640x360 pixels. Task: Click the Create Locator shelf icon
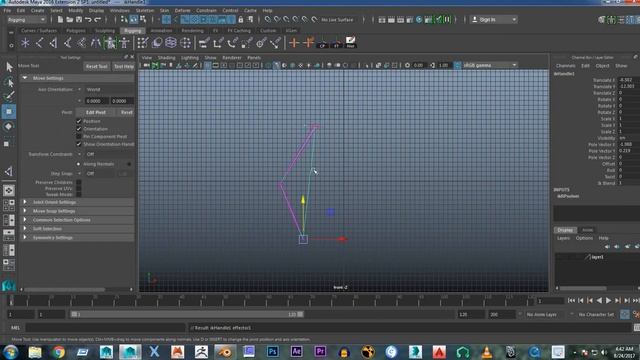tap(25, 42)
